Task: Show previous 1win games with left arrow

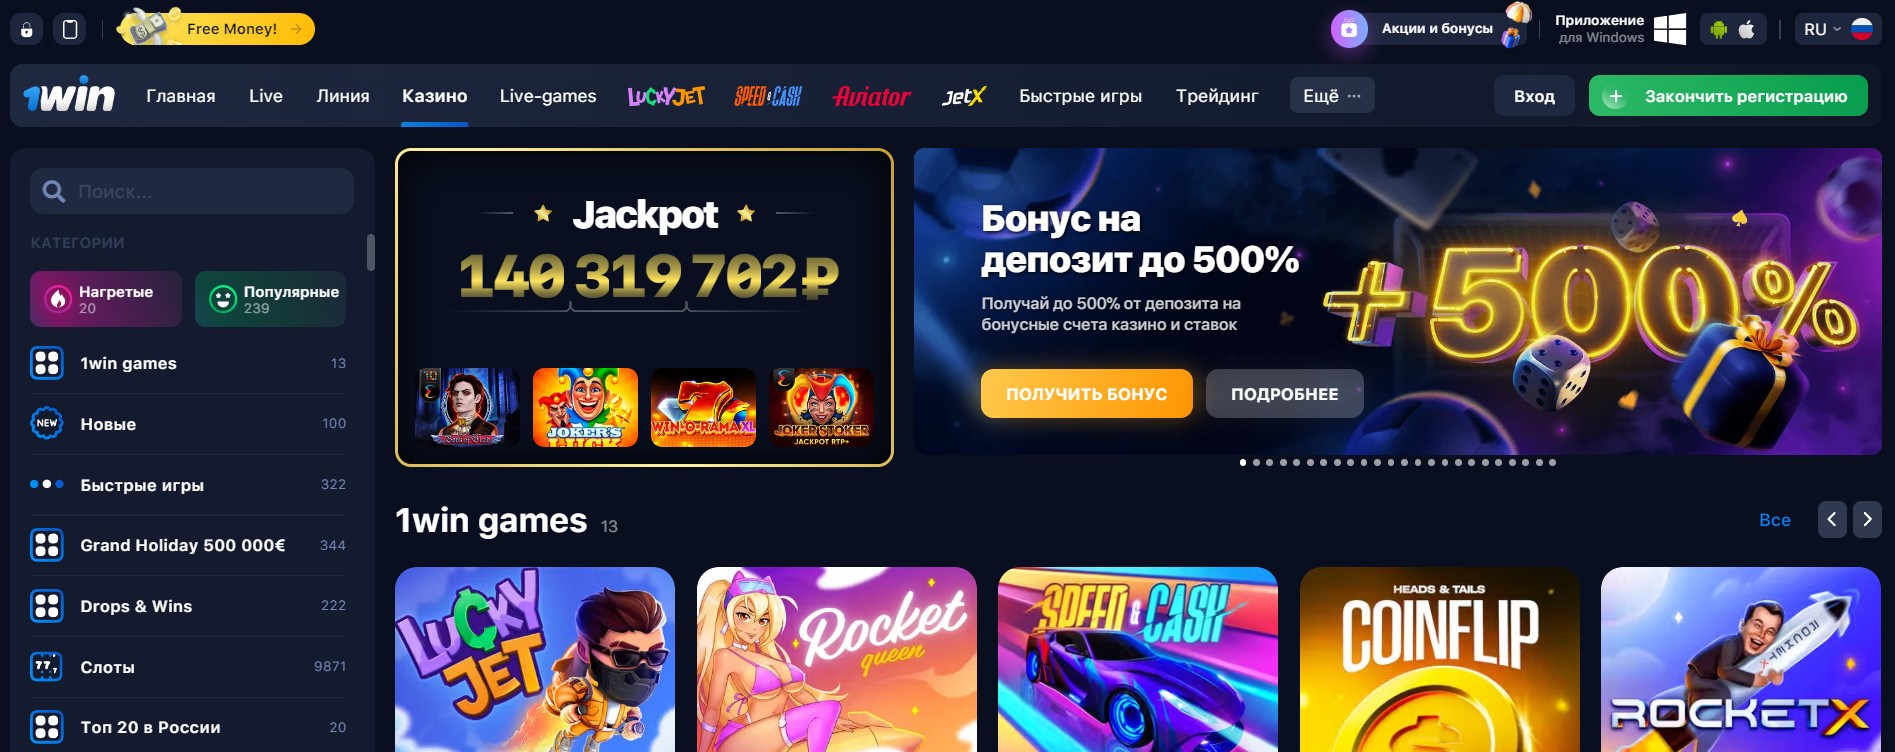Action: [x=1832, y=519]
